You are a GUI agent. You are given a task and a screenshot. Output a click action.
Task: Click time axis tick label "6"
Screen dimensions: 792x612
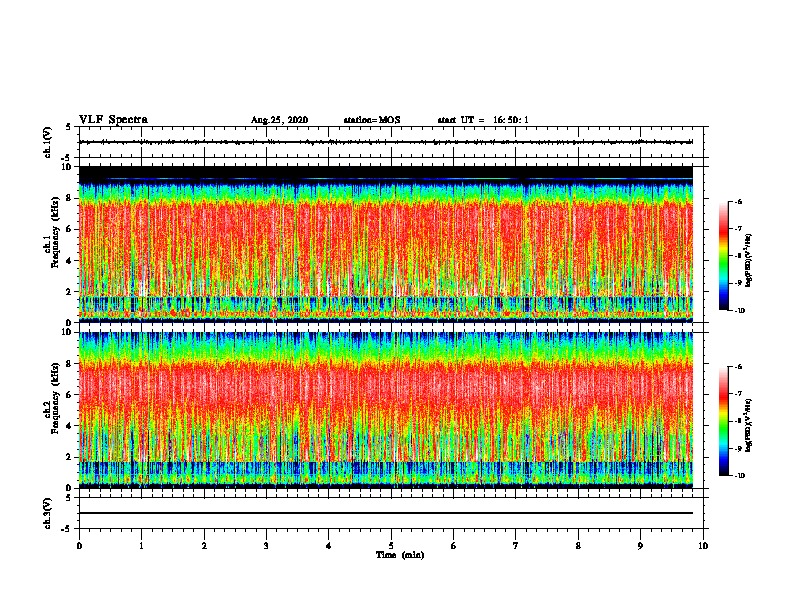(x=454, y=545)
